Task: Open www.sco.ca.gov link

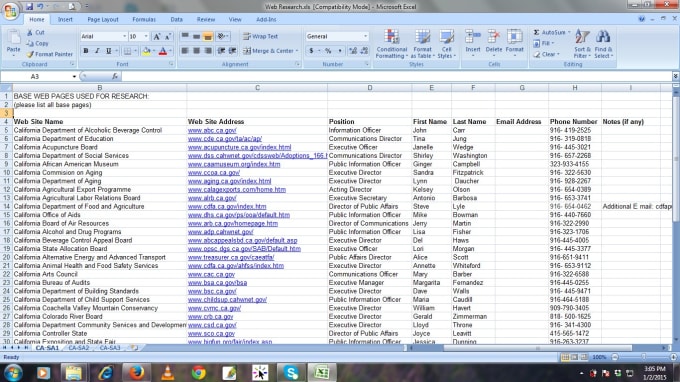Action: click(x=211, y=333)
